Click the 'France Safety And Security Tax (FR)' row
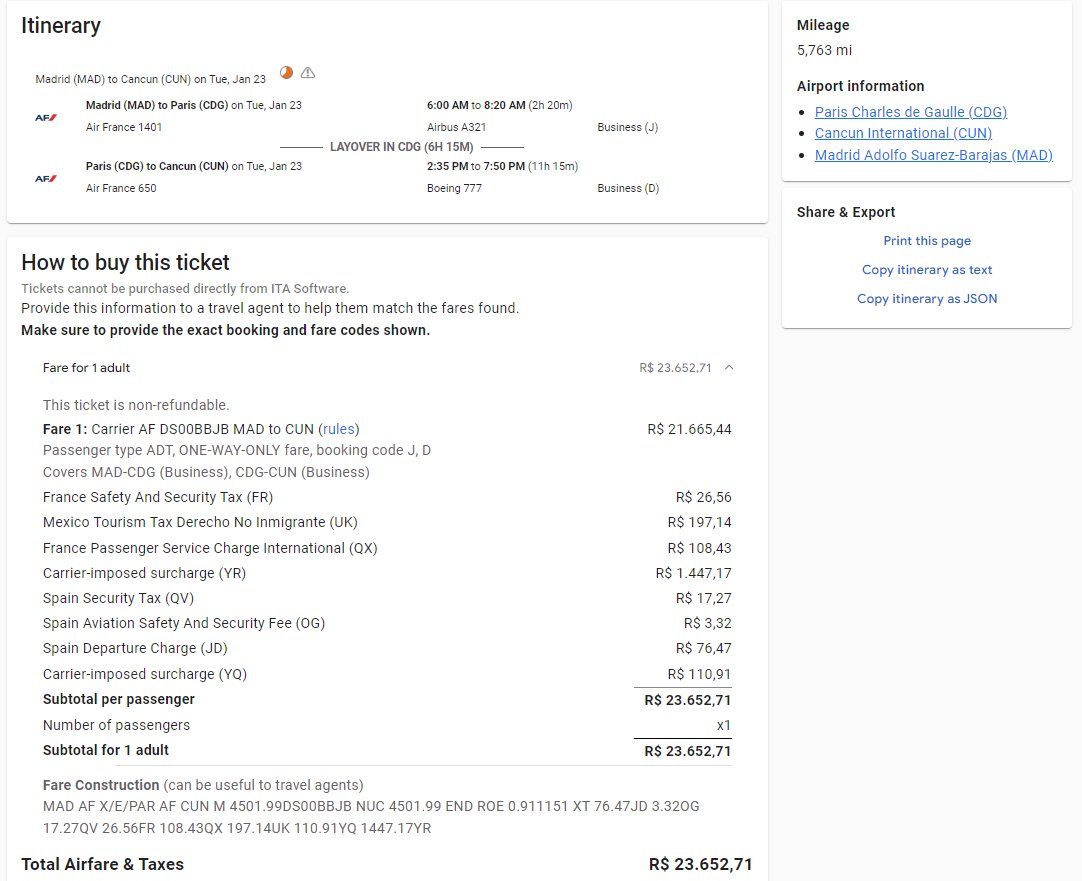This screenshot has height=881, width=1082. point(386,497)
